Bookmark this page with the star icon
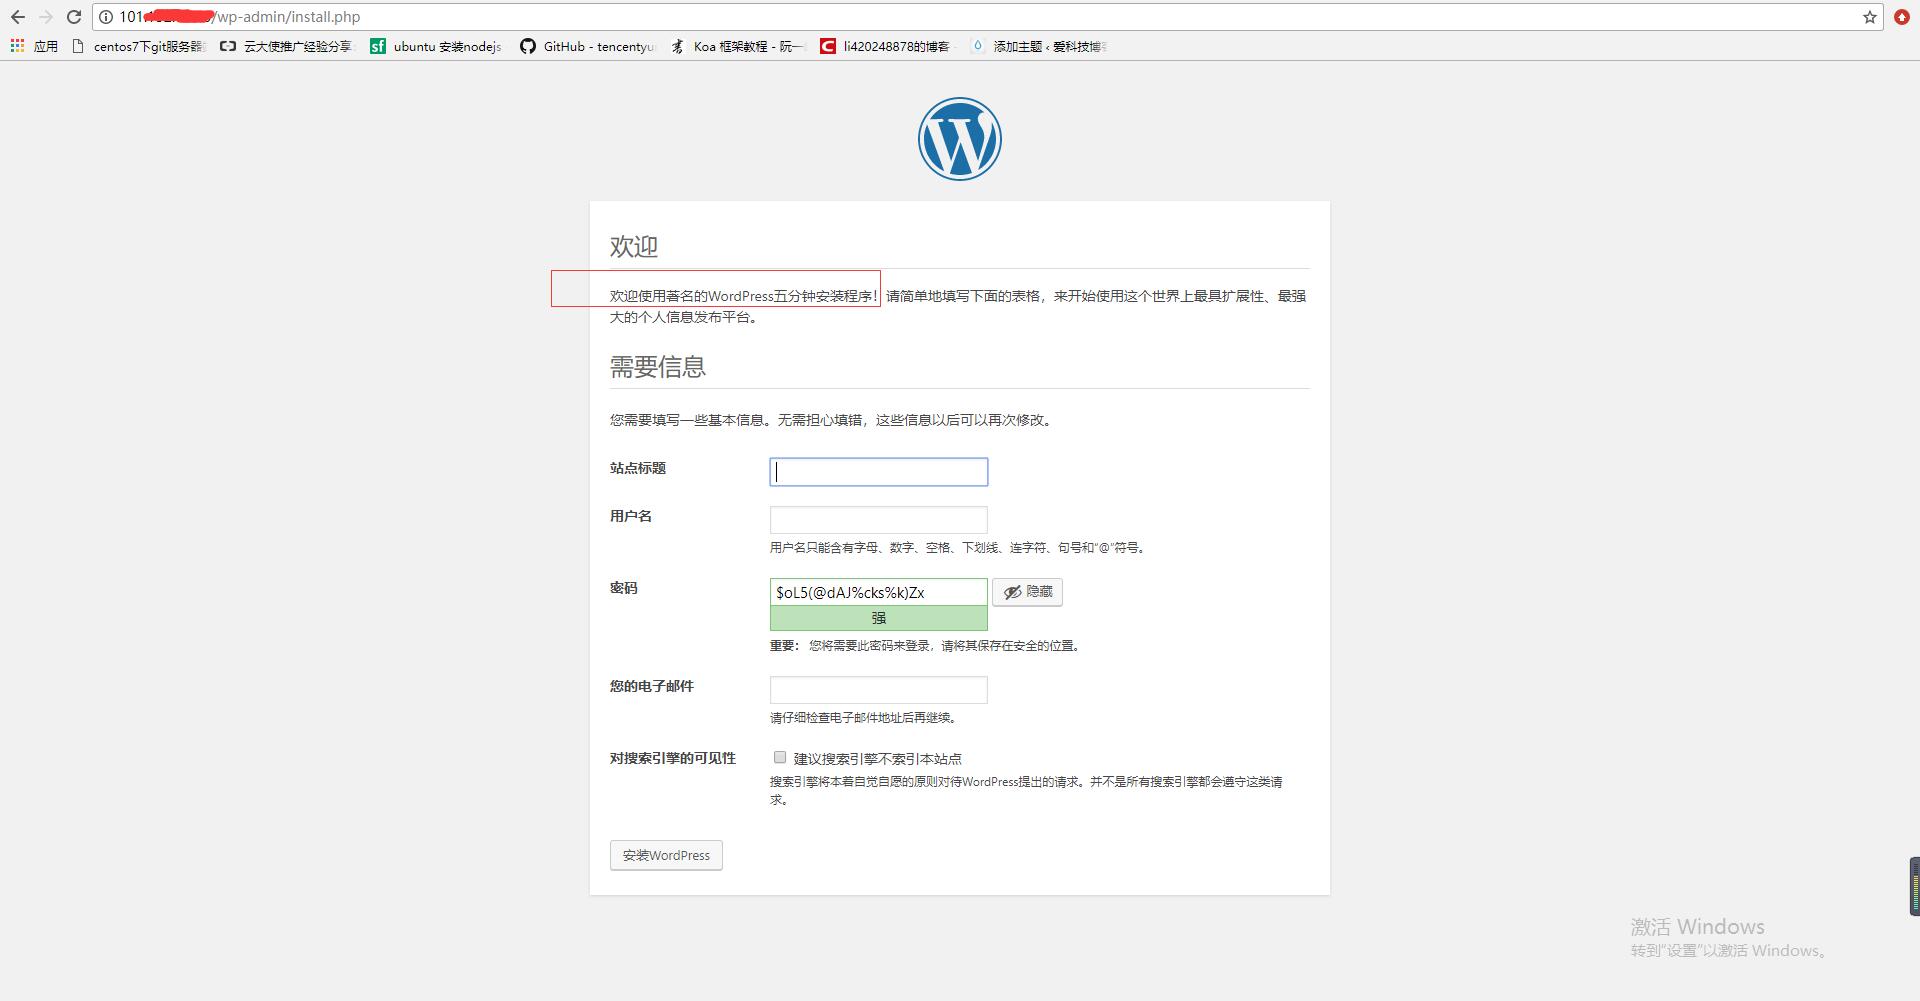The height and width of the screenshot is (1001, 1920). 1869,17
